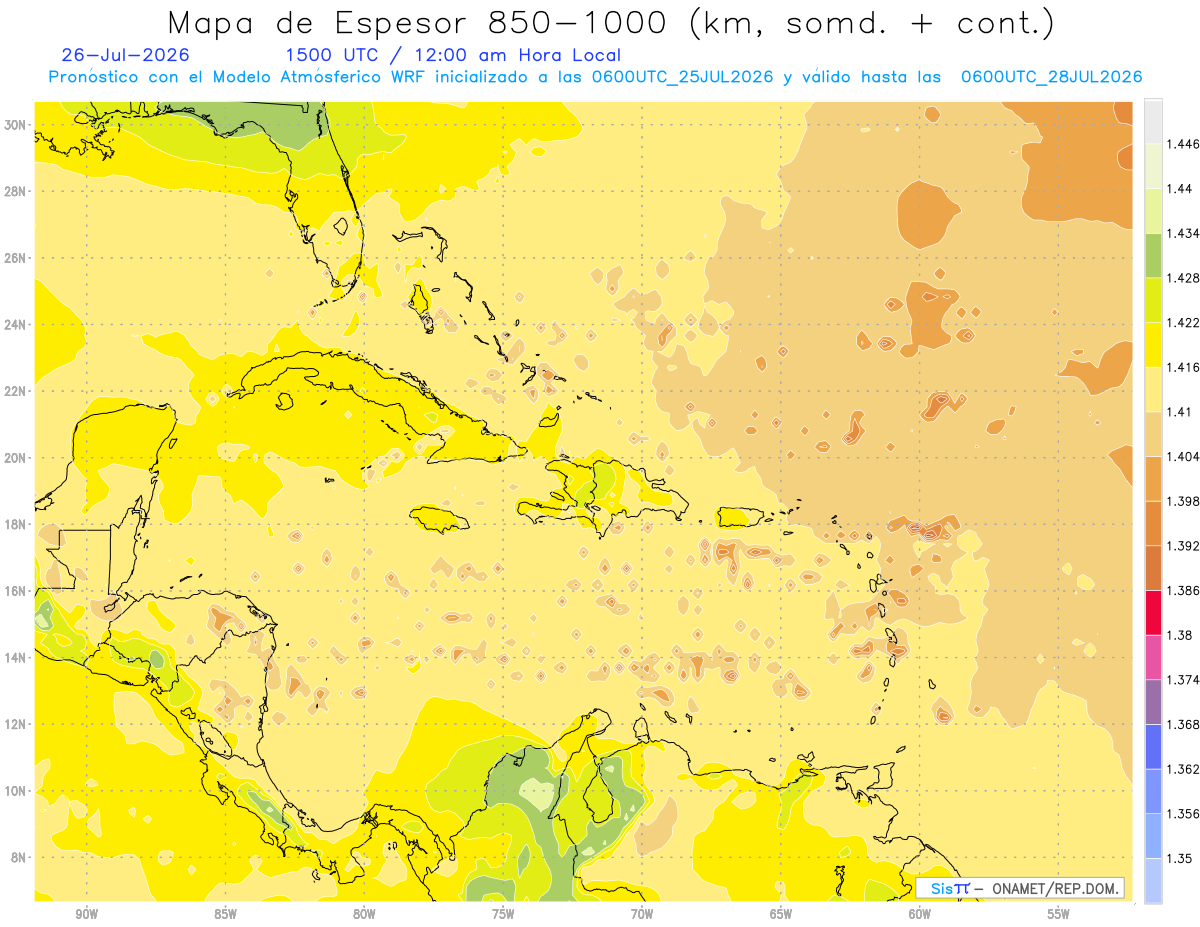1200x927 pixels.
Task: Click the legend value '1.44'
Action: (1179, 189)
